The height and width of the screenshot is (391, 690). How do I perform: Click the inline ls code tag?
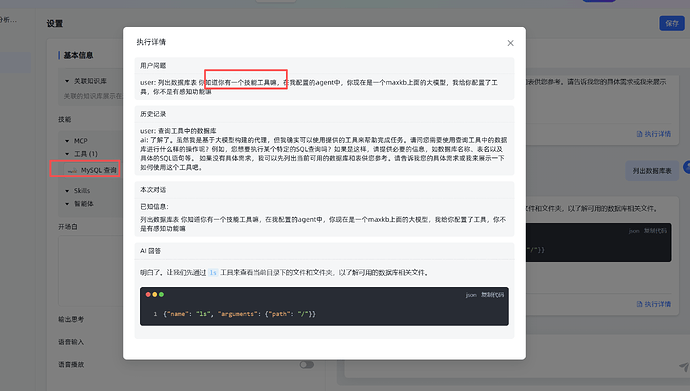click(213, 273)
